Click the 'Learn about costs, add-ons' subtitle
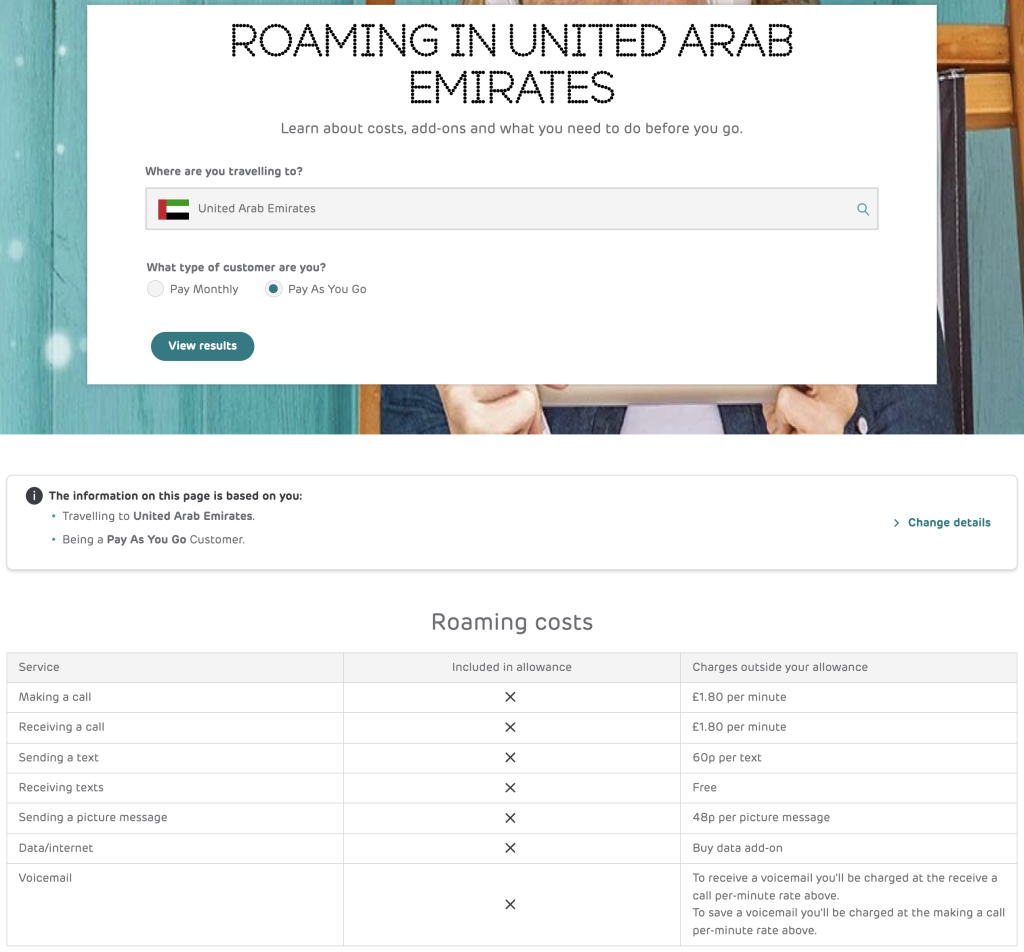Screen dimensions: 1024x952 512,129
